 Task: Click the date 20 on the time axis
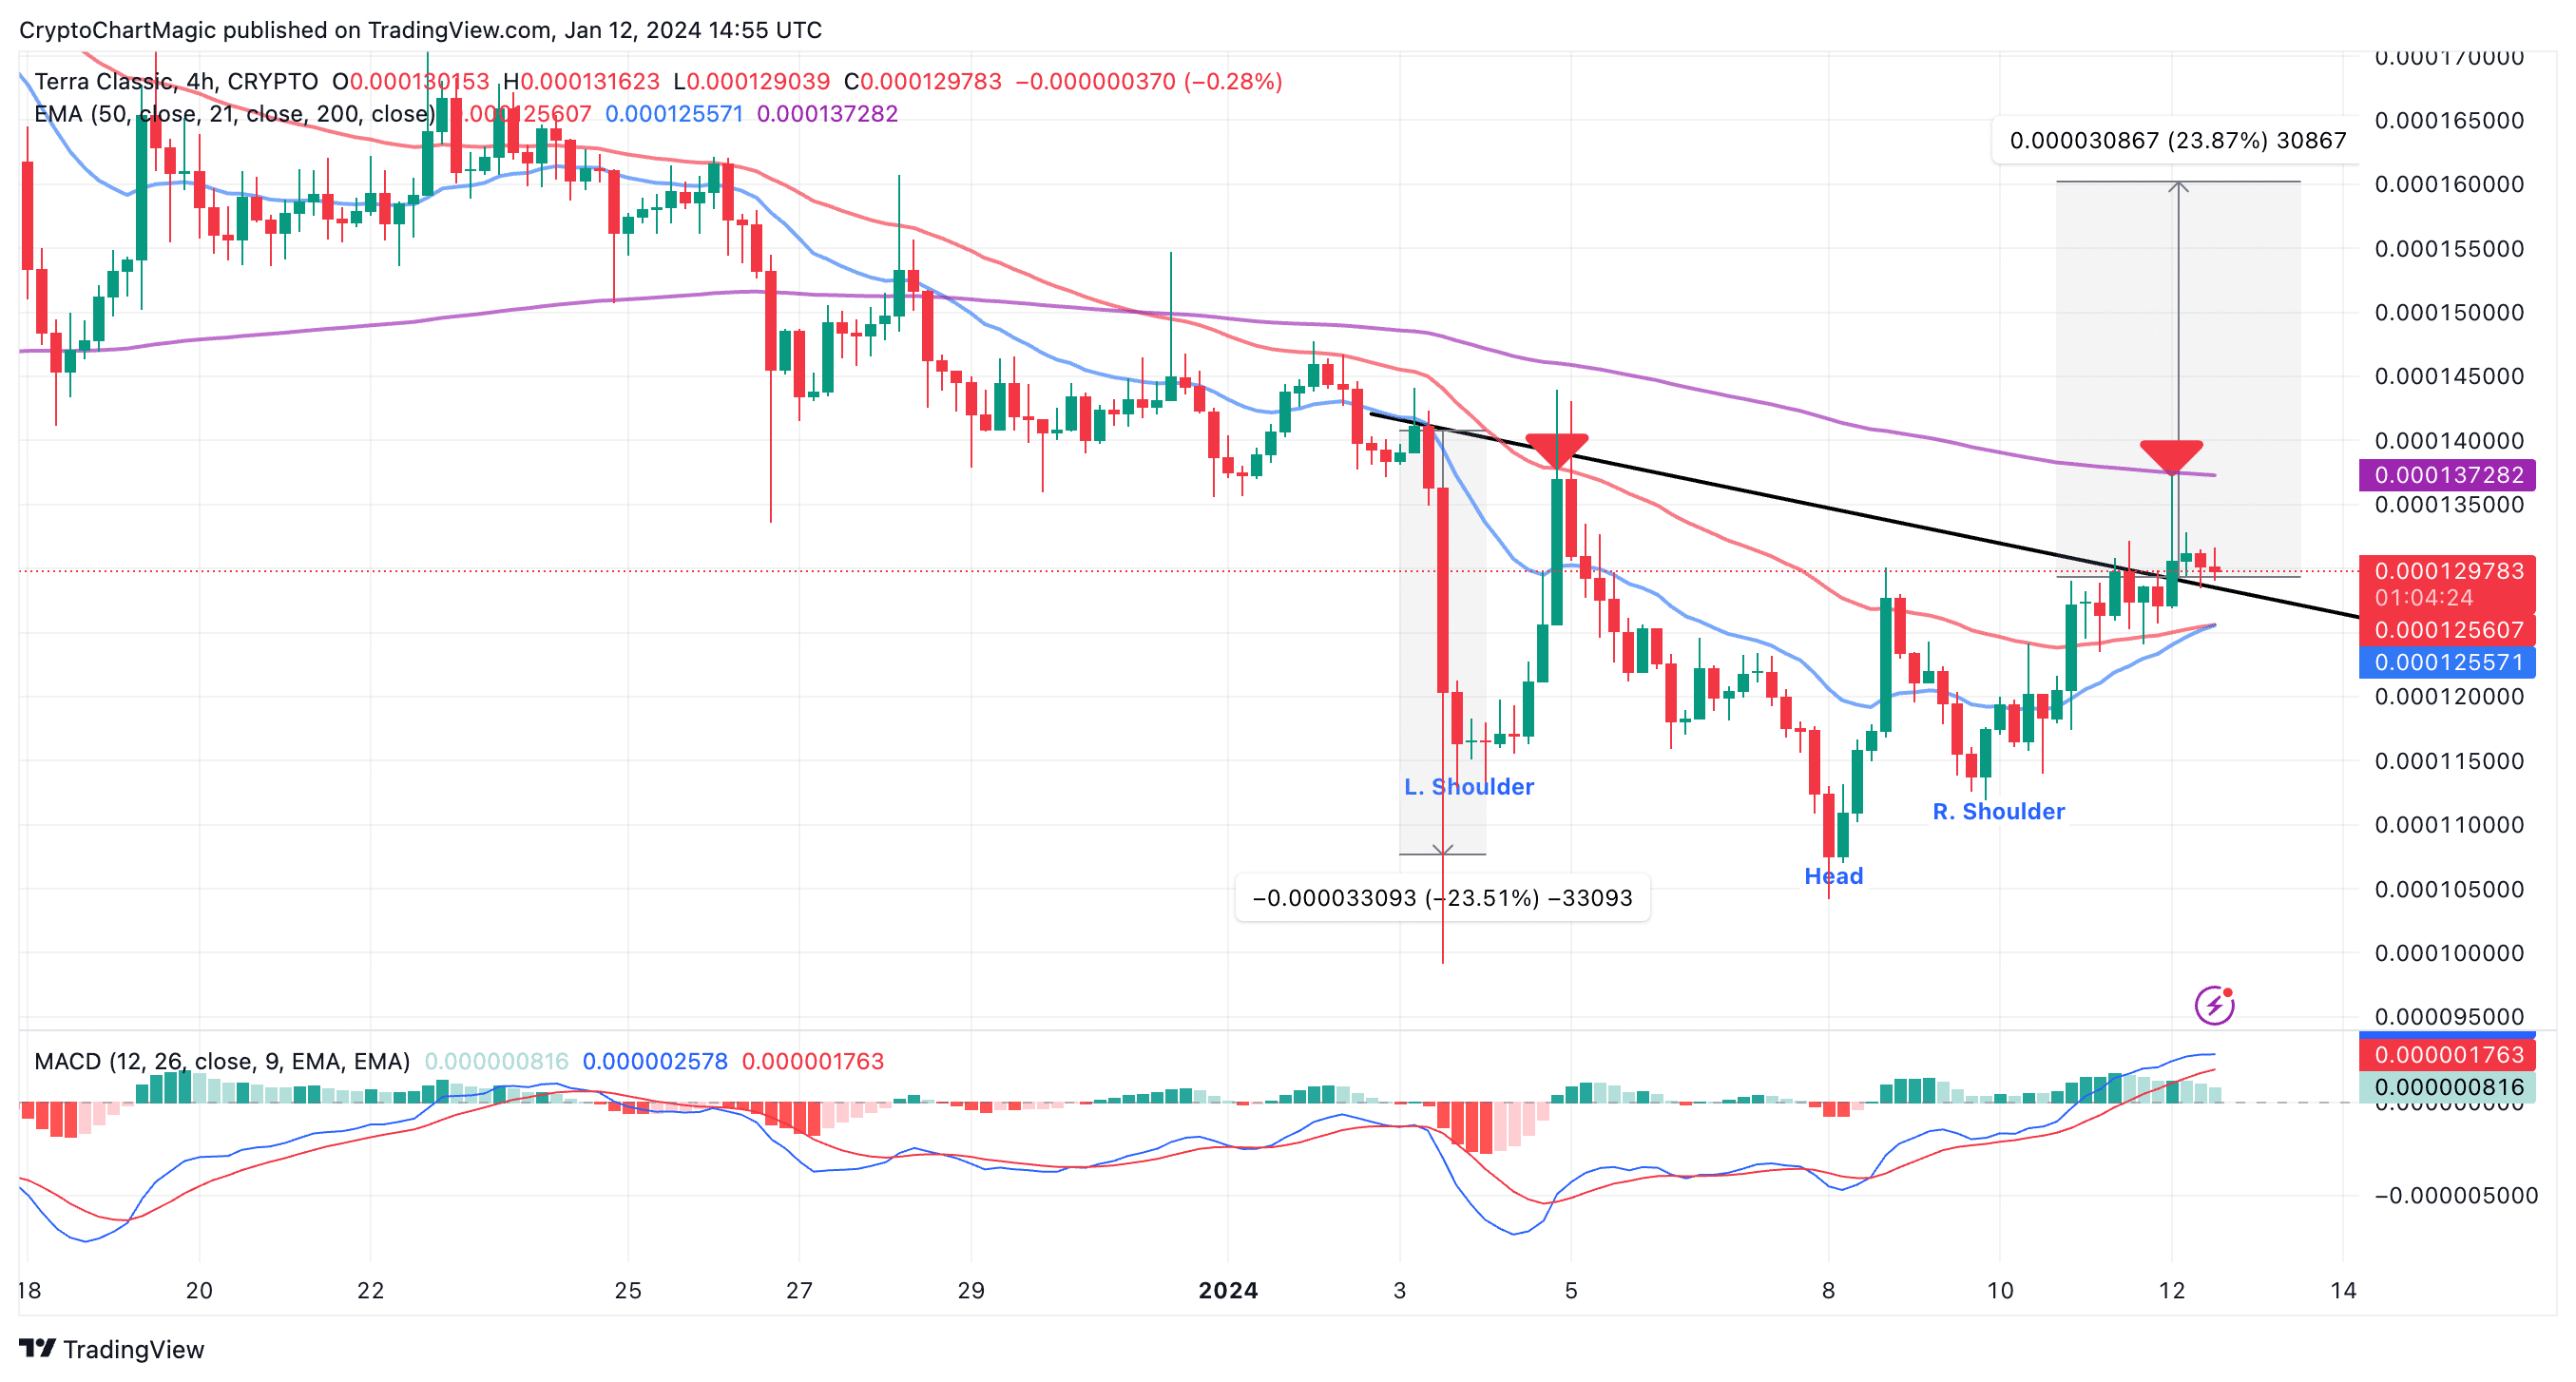click(x=199, y=1290)
